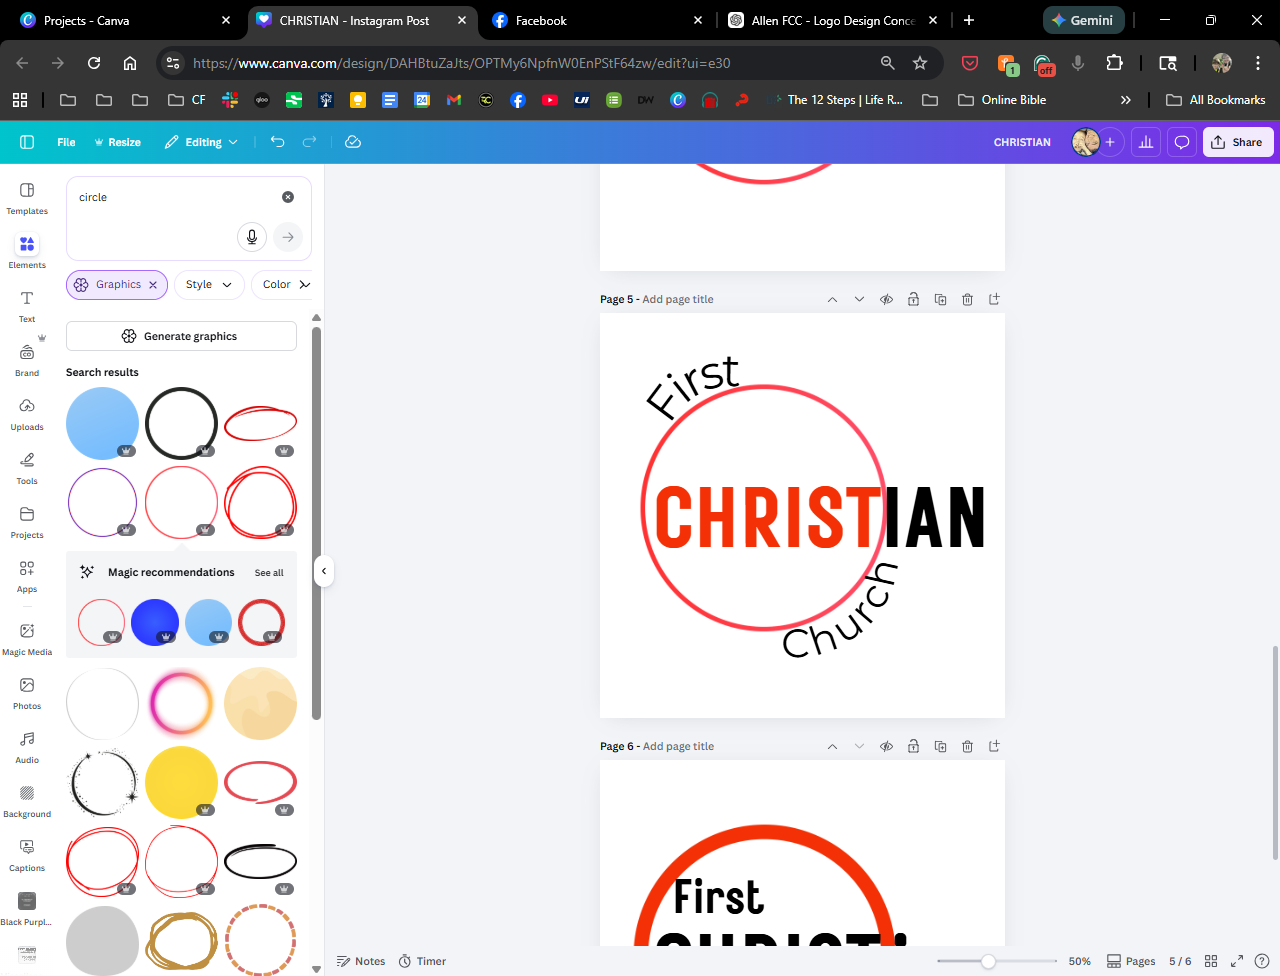The height and width of the screenshot is (976, 1280).
Task: Remove the Graphics filter chip
Action: 153,285
